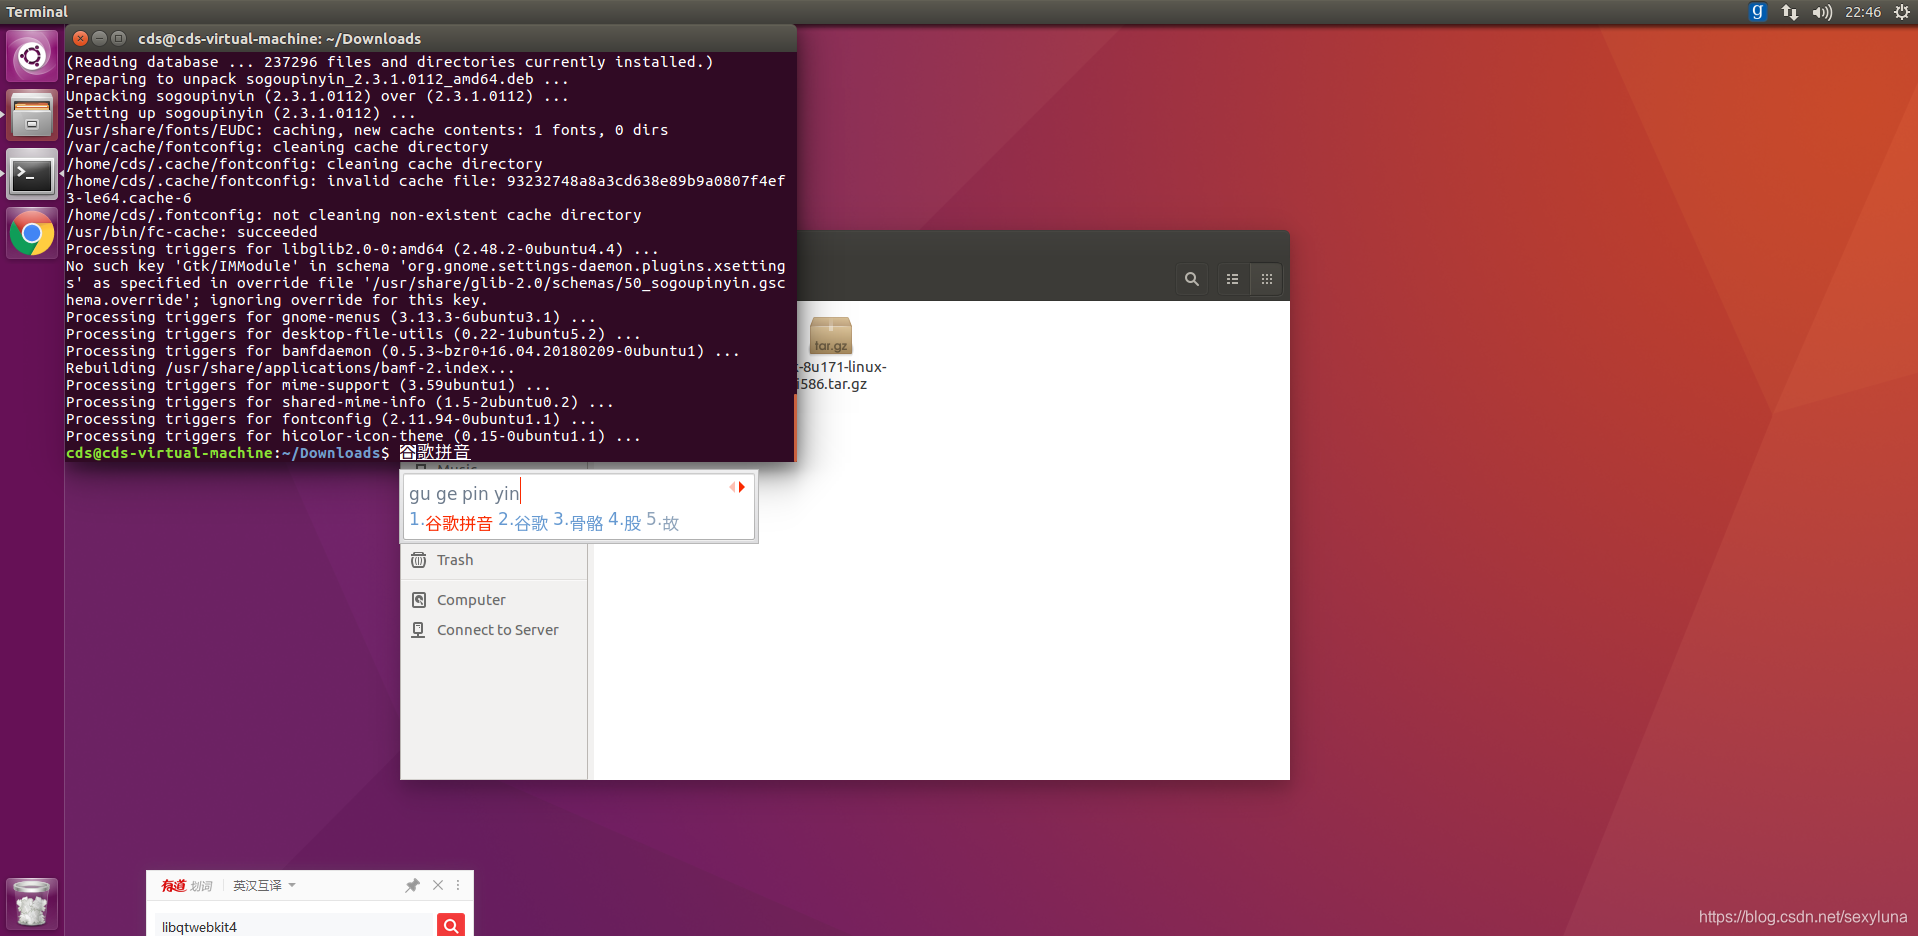Click the libqtwebkit4 search field
Screen dimensions: 1918x936
point(293,925)
